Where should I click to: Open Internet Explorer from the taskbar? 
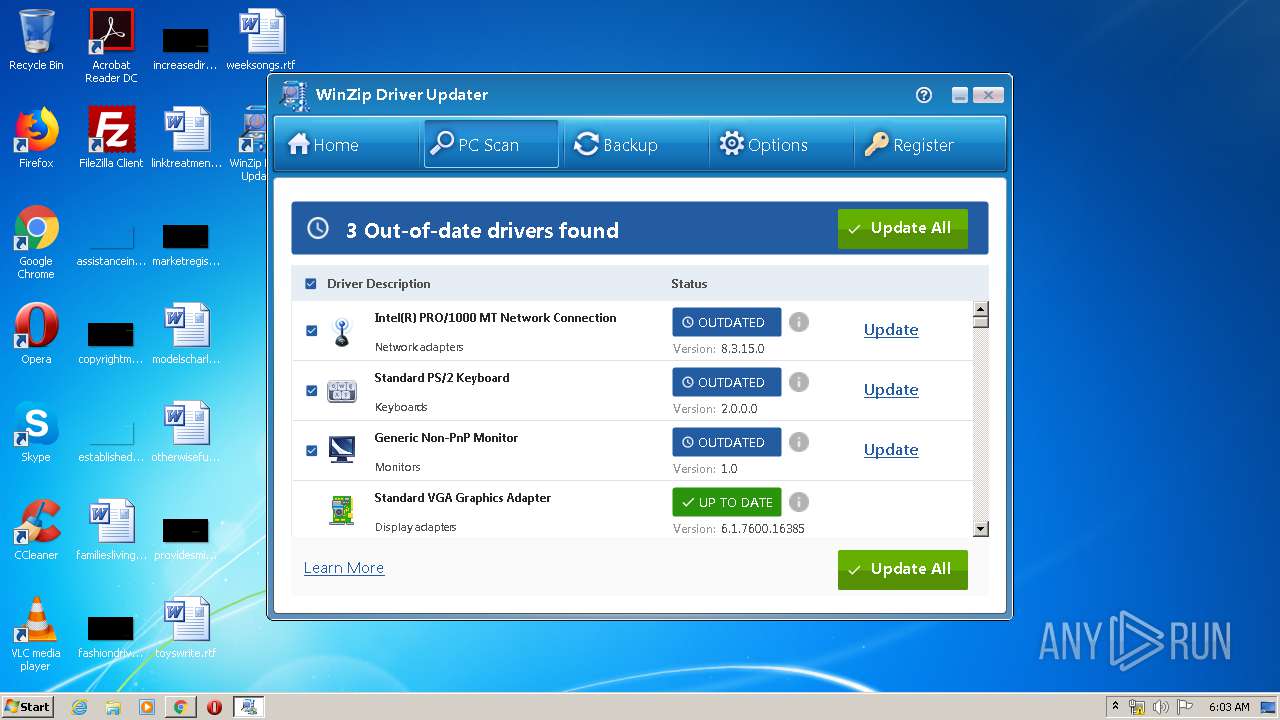click(x=80, y=707)
